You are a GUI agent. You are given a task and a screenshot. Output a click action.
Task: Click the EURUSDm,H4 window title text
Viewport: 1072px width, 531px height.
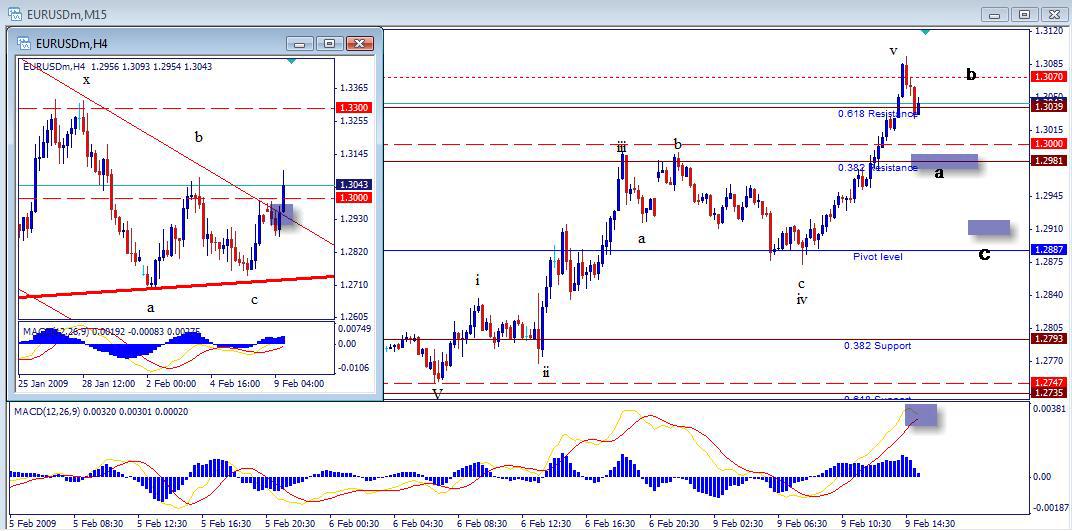point(72,44)
